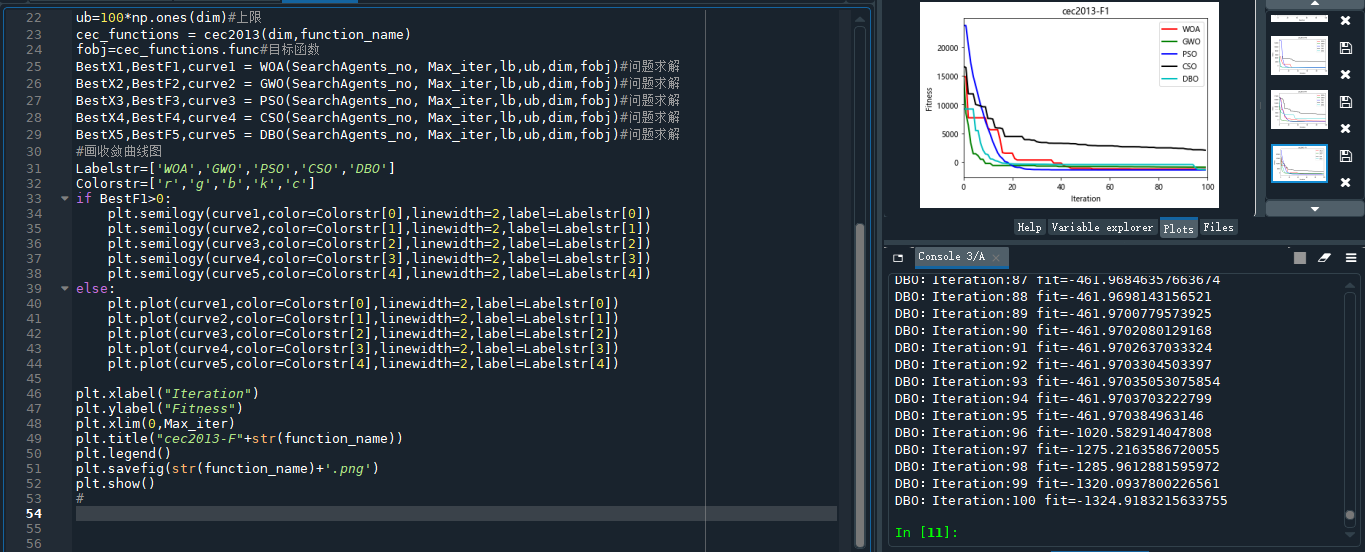
Task: Select the highlighted blue-bordered plot thumbnail
Action: tap(1298, 163)
